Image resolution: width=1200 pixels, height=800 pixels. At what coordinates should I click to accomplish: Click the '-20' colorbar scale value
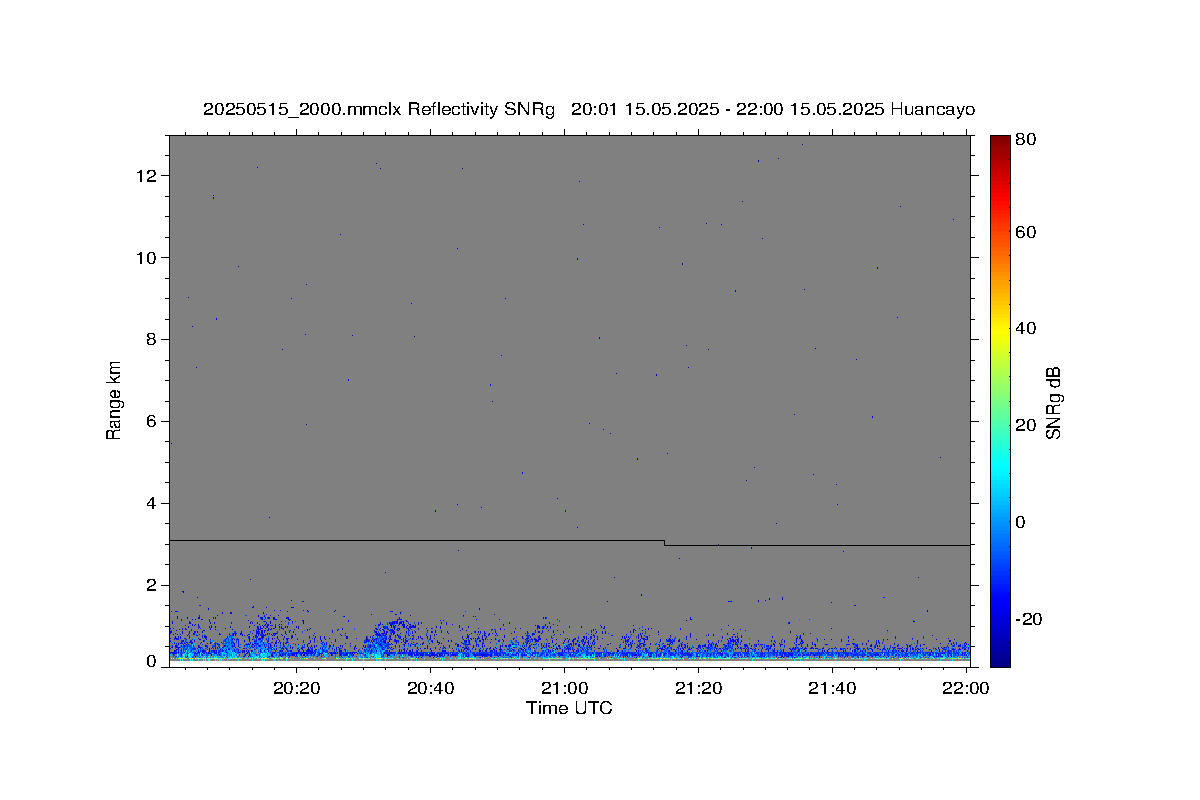point(1027,619)
